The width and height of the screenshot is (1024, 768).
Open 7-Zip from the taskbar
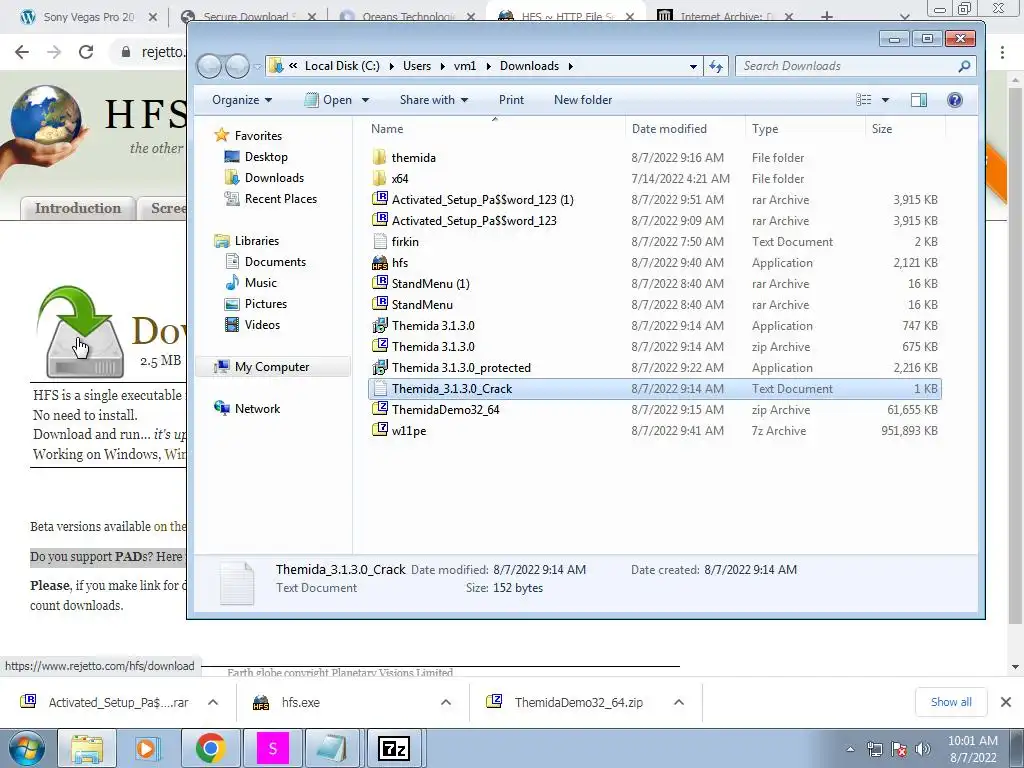394,748
